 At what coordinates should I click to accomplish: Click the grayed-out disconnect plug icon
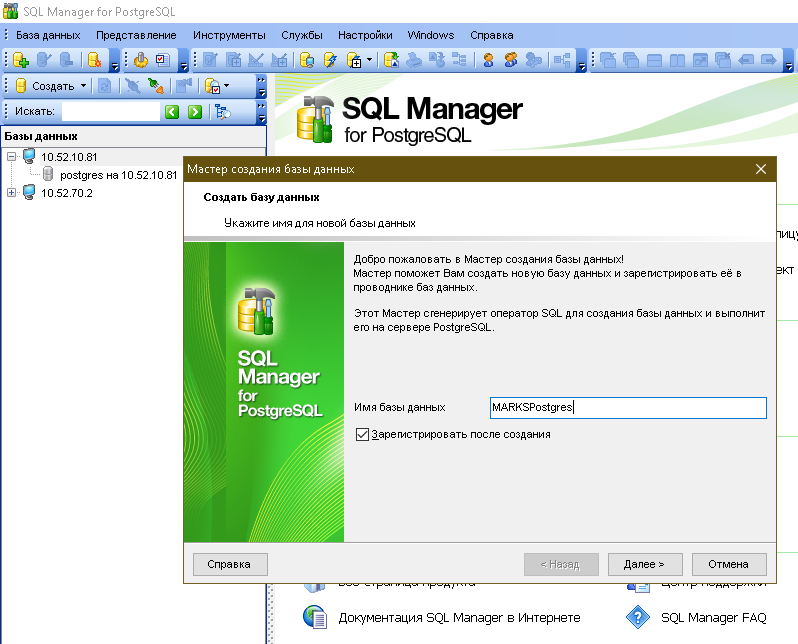[133, 86]
